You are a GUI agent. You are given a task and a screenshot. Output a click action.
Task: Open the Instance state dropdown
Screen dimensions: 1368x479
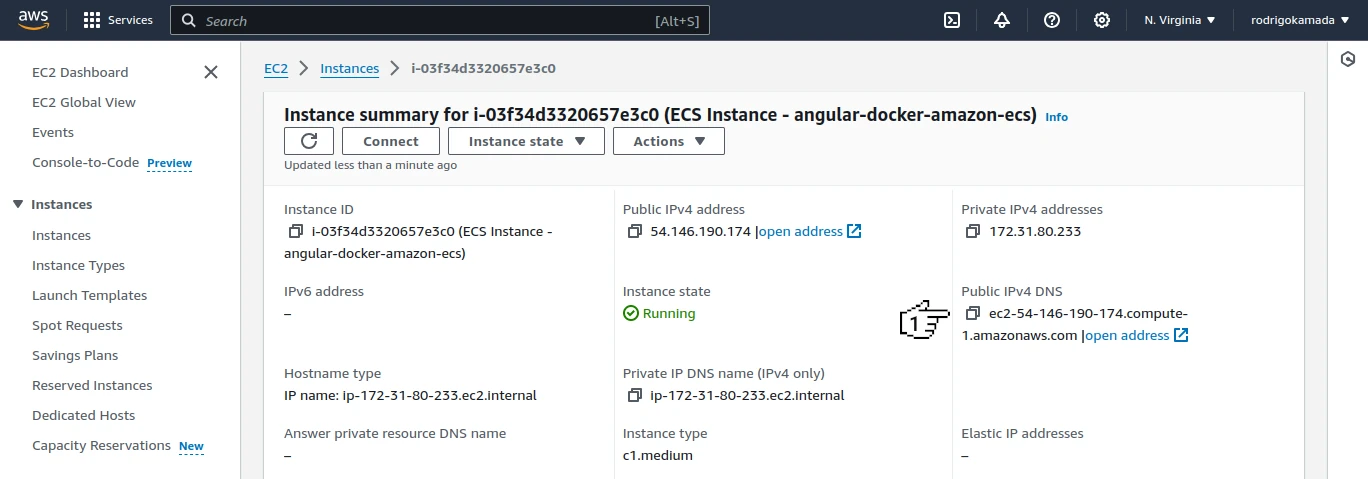click(526, 141)
